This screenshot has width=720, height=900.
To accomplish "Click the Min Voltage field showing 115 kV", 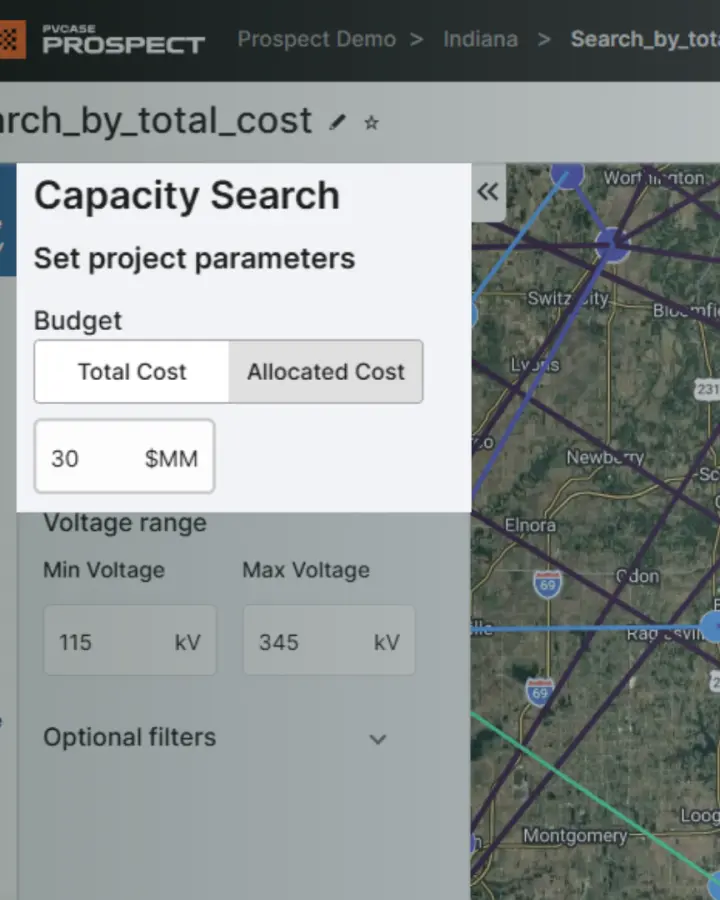I will pos(130,641).
